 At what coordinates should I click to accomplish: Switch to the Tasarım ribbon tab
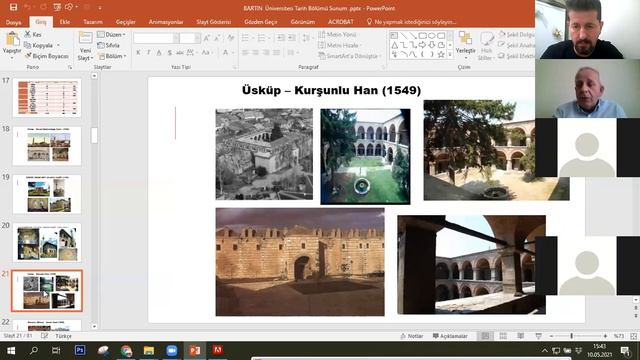coord(93,22)
